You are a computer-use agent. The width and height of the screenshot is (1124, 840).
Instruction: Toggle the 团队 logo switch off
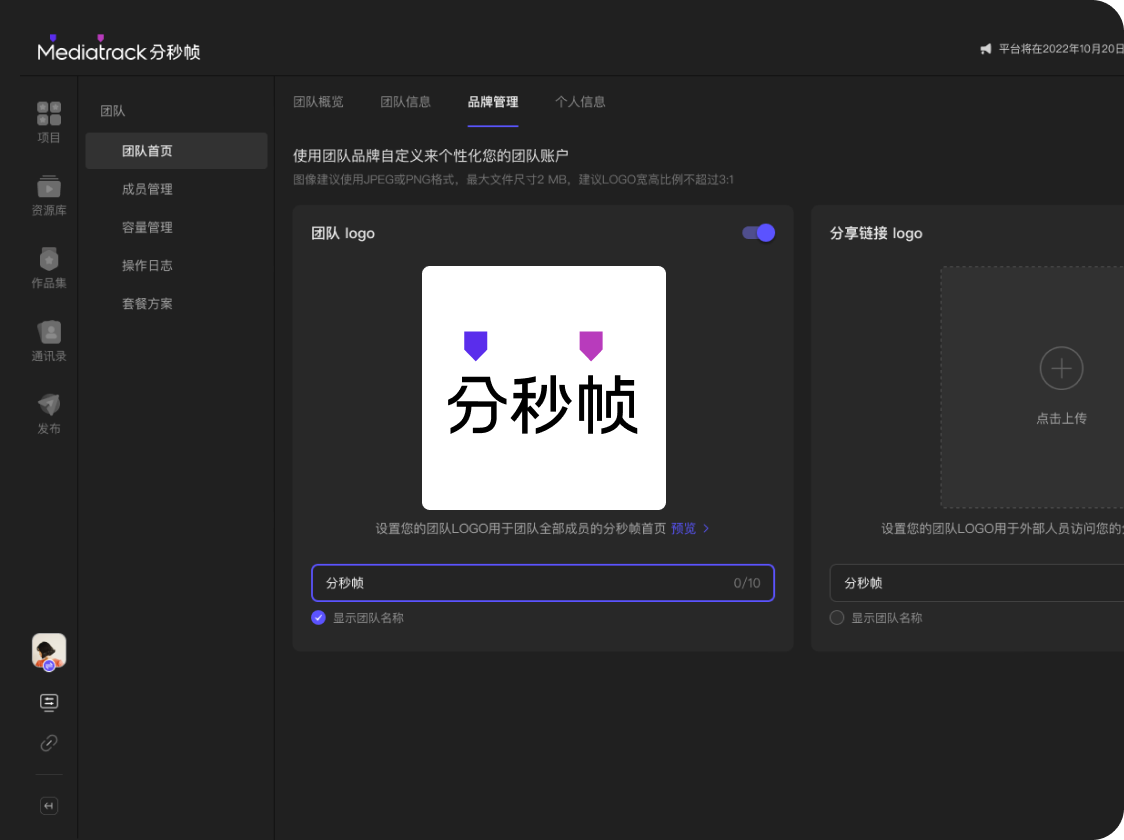point(758,233)
